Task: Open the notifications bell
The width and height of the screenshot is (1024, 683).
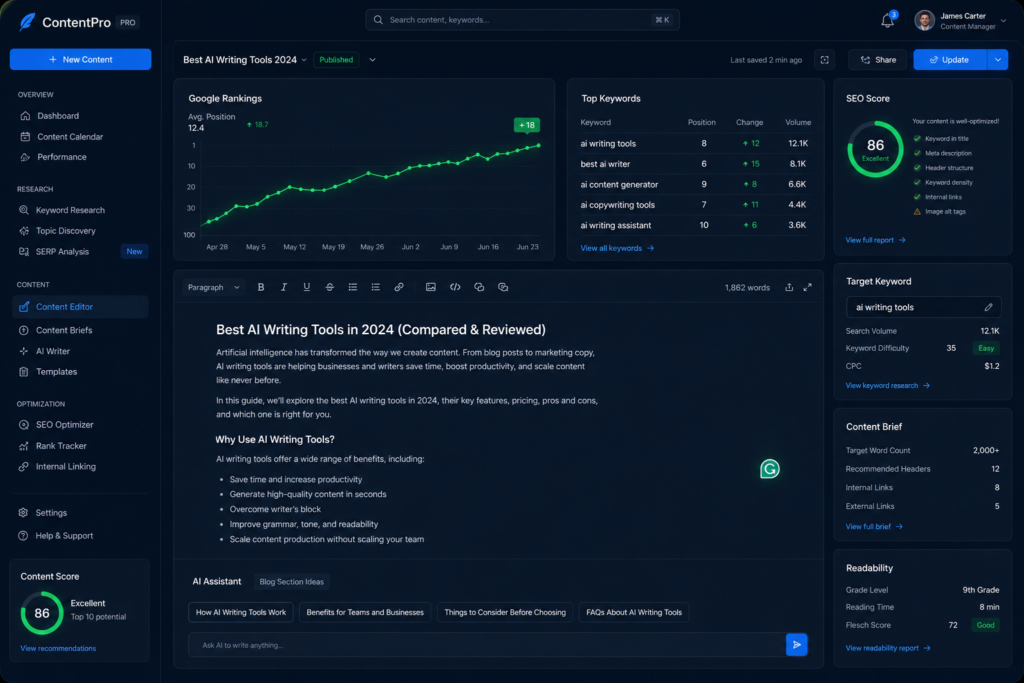Action: (887, 21)
